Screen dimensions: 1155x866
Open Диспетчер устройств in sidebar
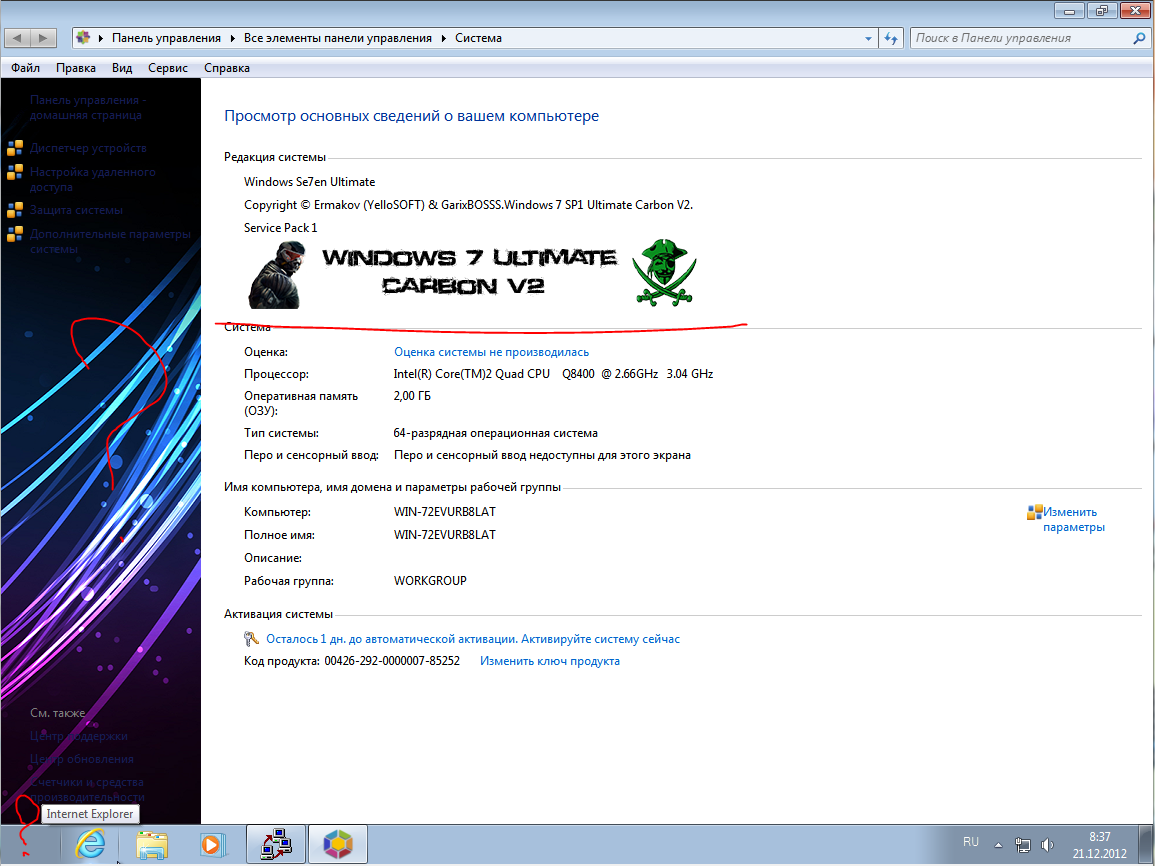[88, 148]
